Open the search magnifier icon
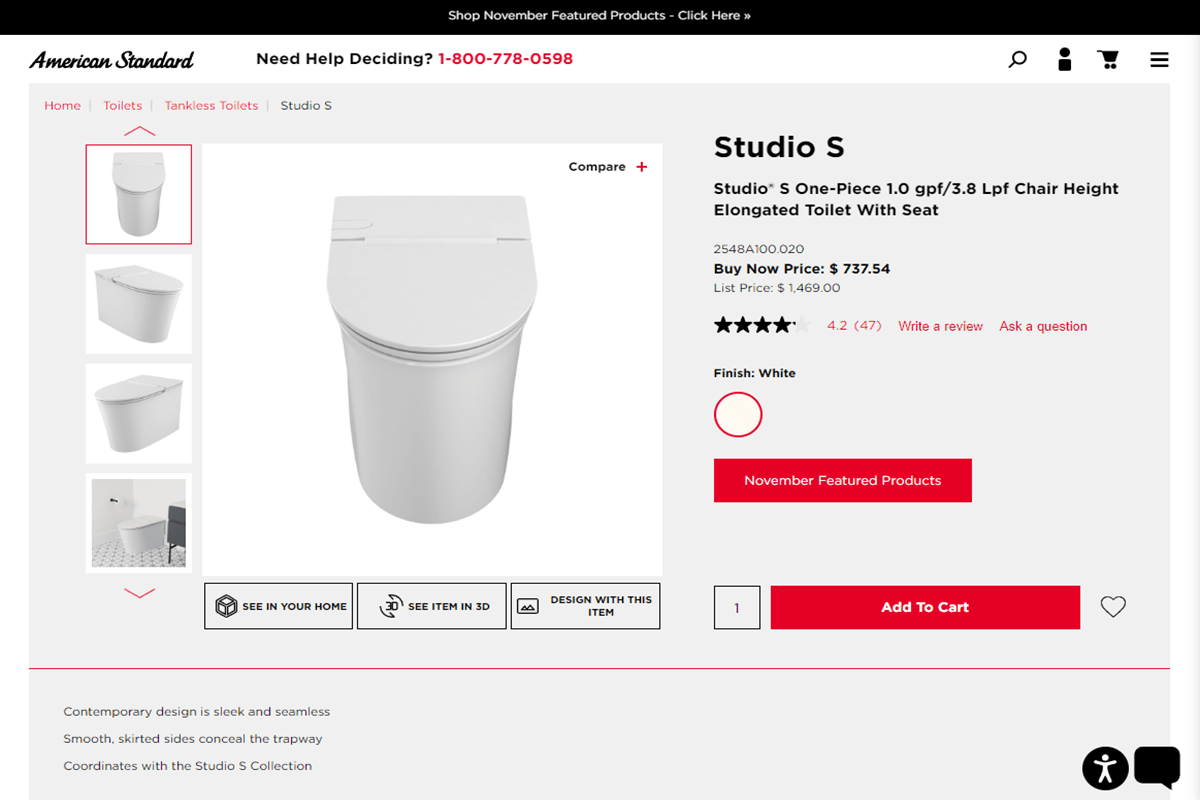Image resolution: width=1200 pixels, height=800 pixels. point(1017,60)
